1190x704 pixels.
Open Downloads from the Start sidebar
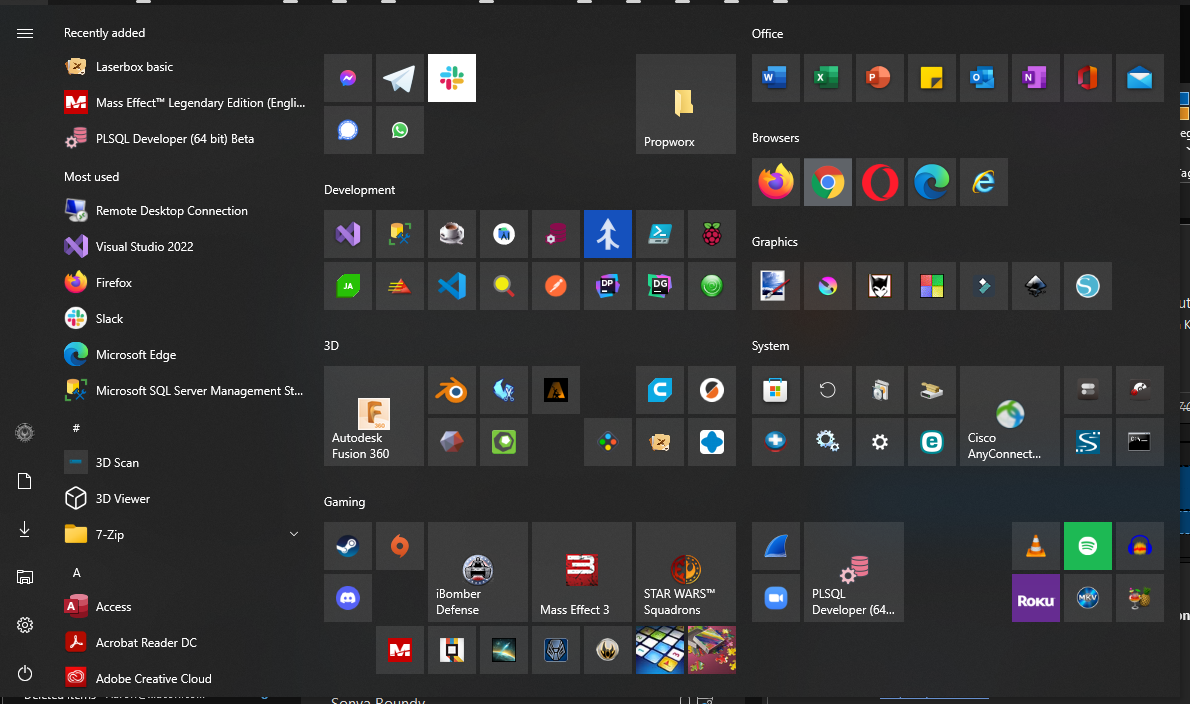click(x=24, y=529)
